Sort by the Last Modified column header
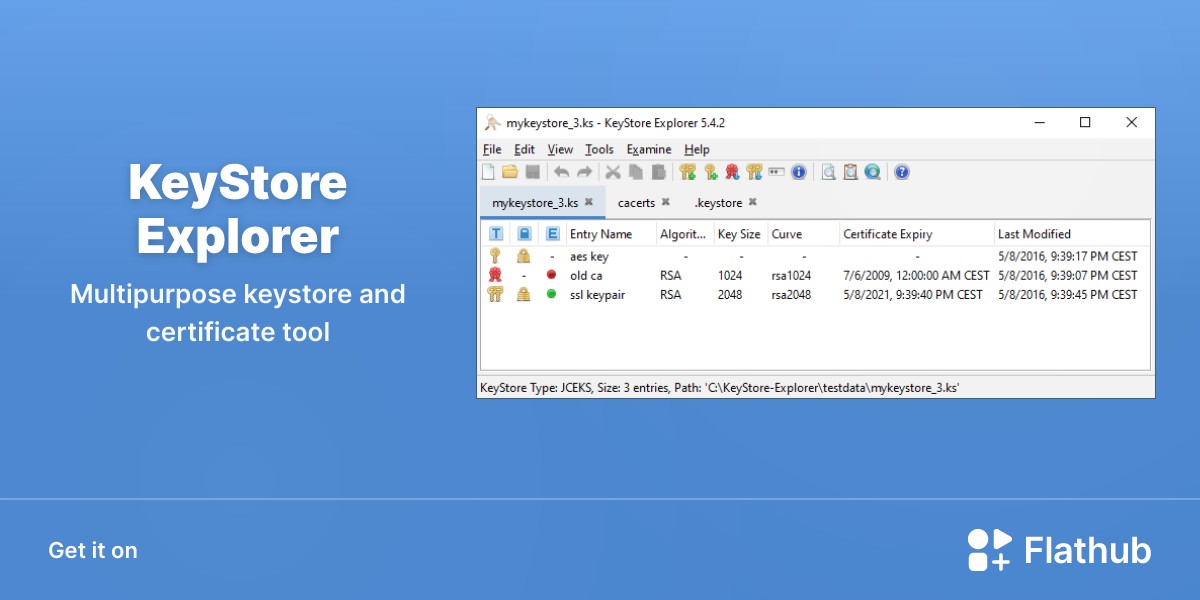 (1072, 234)
